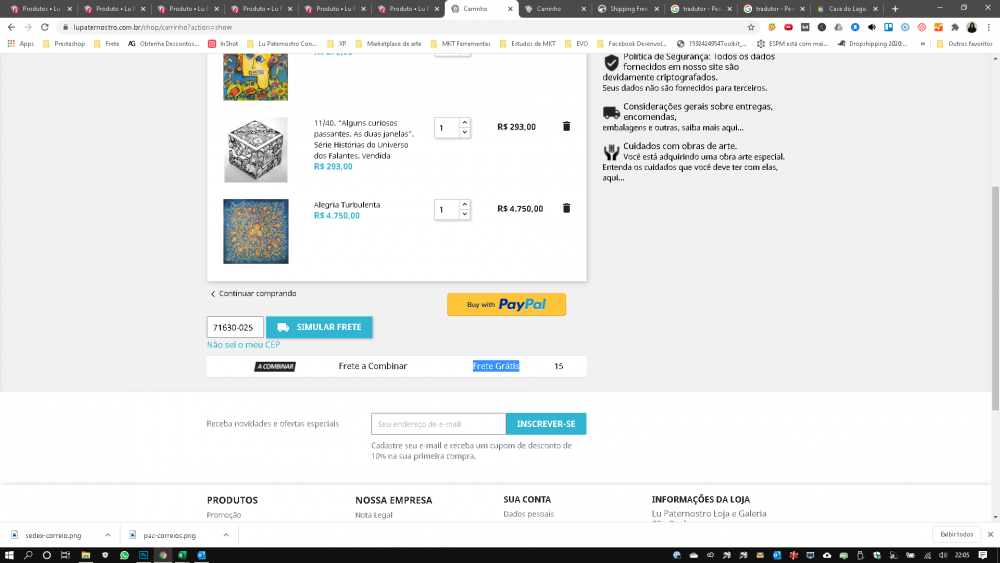1000x563 pixels.
Task: Switch to the second Carrinho tab
Action: [554, 9]
